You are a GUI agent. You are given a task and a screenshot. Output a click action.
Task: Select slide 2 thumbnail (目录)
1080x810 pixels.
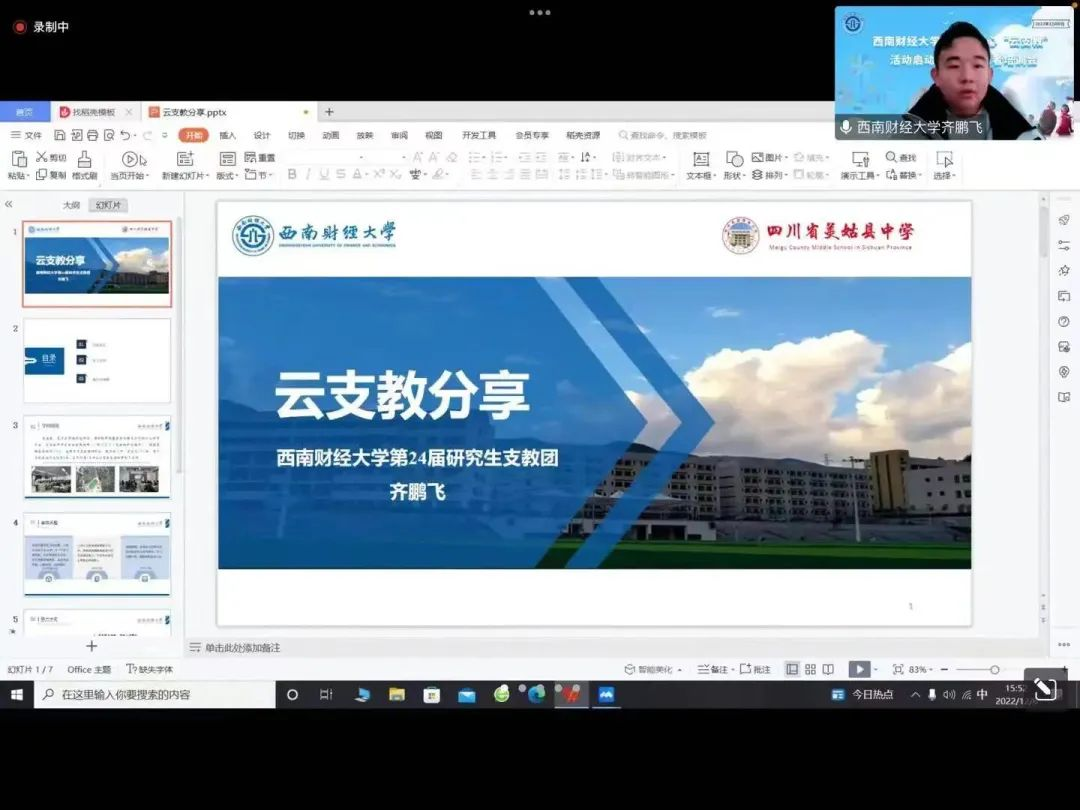(97, 360)
